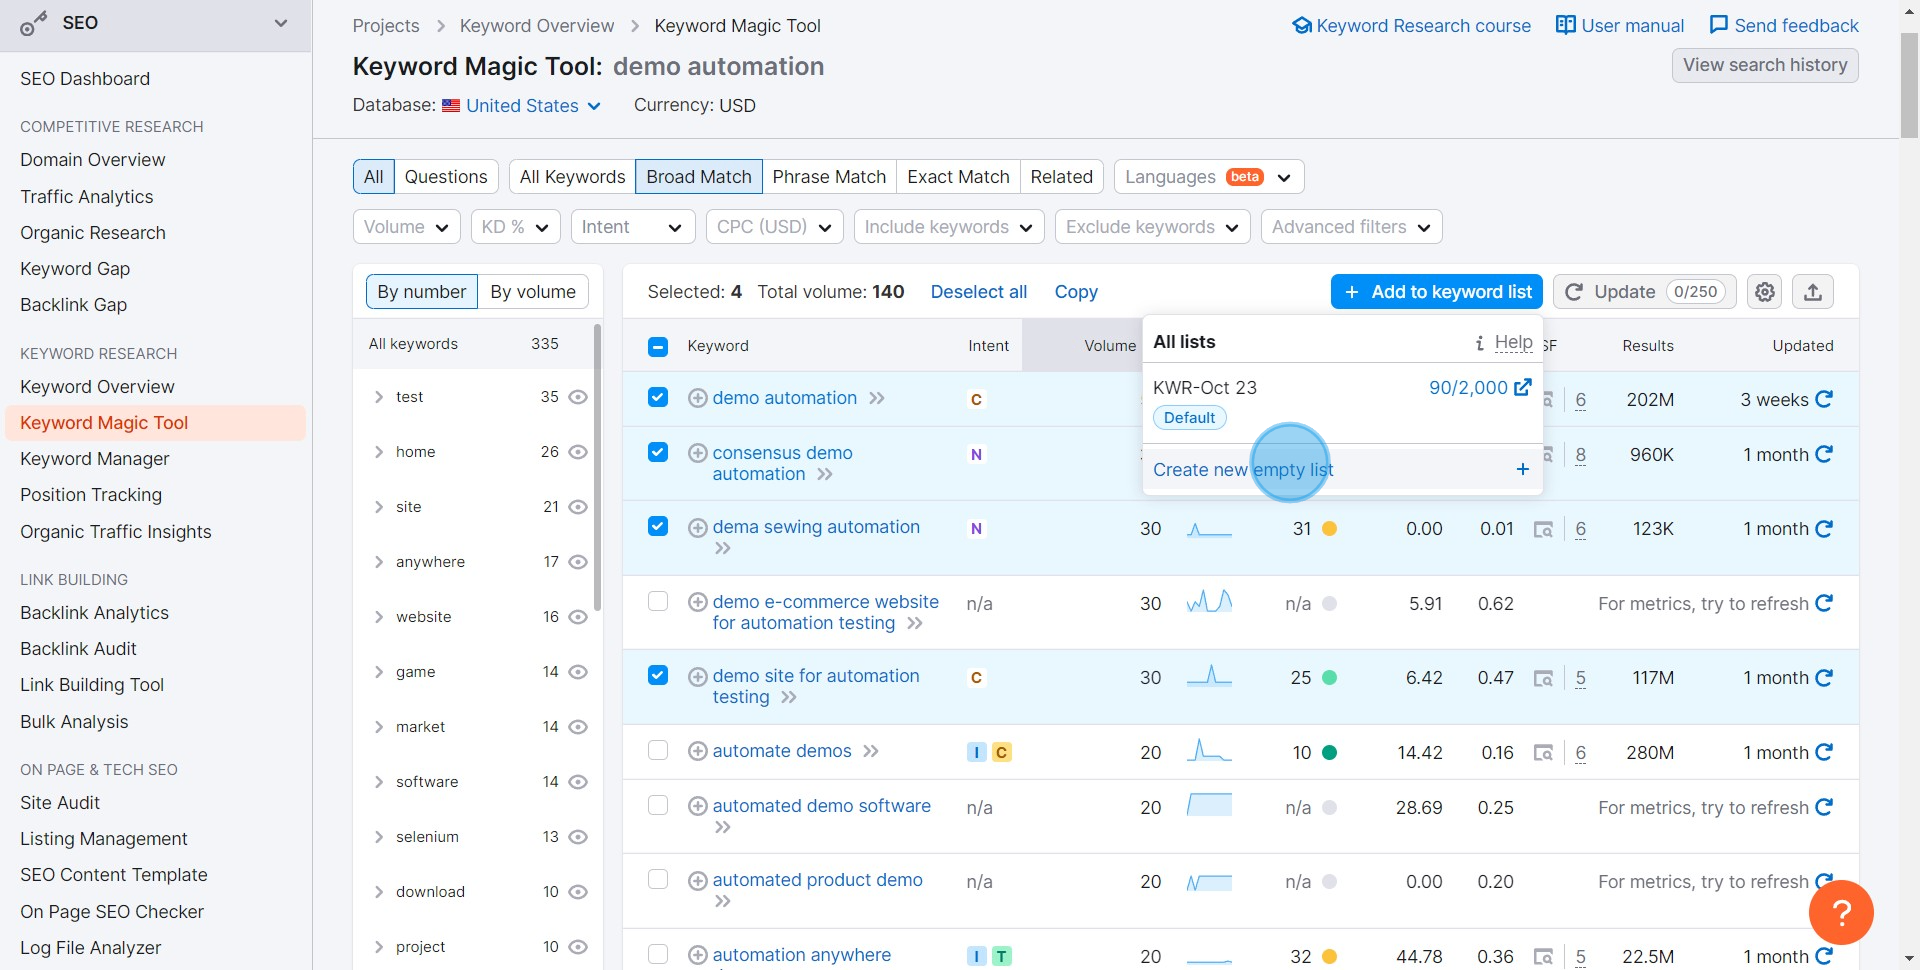Select the Phrase Match tab
Viewport: 1920px width, 970px height.
pos(829,177)
